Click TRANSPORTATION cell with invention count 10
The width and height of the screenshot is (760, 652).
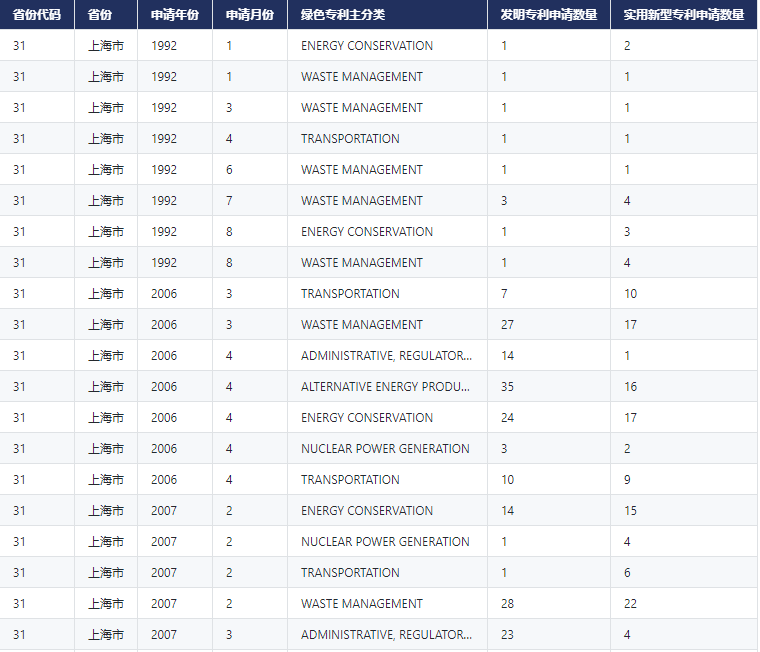387,480
